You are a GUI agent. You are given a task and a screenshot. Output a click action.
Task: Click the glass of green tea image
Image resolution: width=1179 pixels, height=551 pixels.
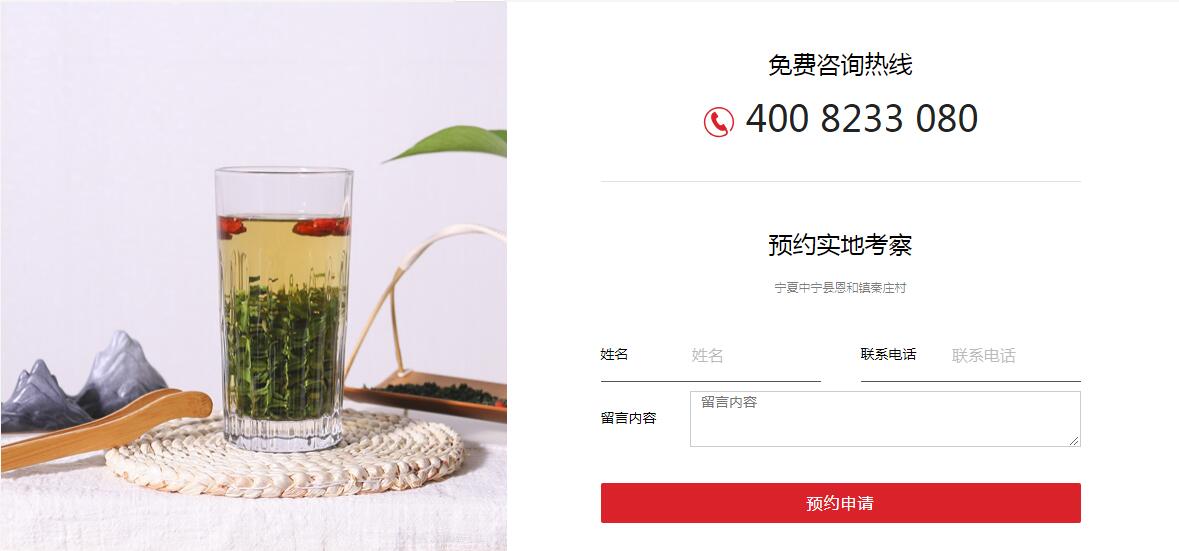click(x=283, y=308)
